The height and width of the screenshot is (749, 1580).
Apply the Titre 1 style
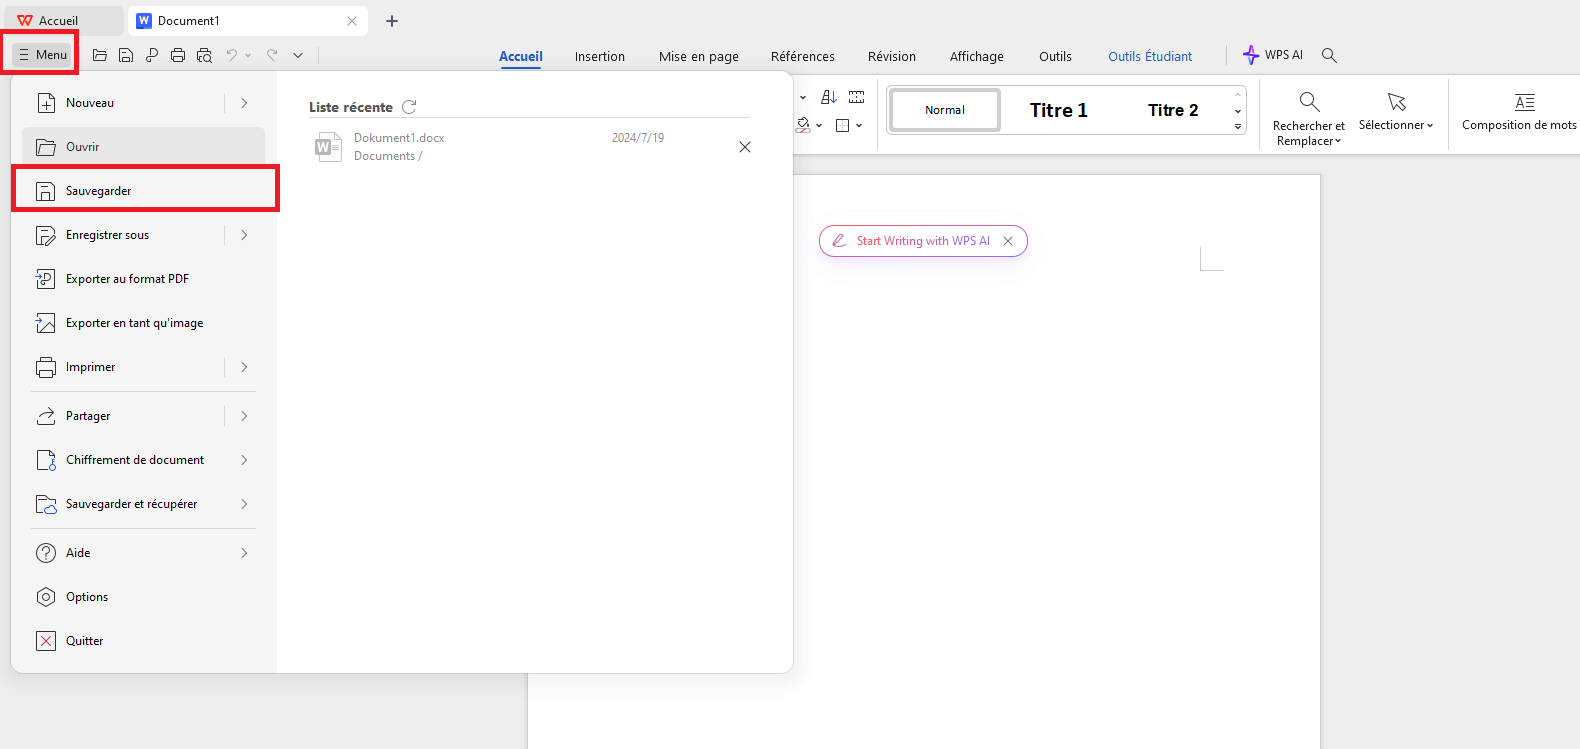pyautogui.click(x=1059, y=110)
